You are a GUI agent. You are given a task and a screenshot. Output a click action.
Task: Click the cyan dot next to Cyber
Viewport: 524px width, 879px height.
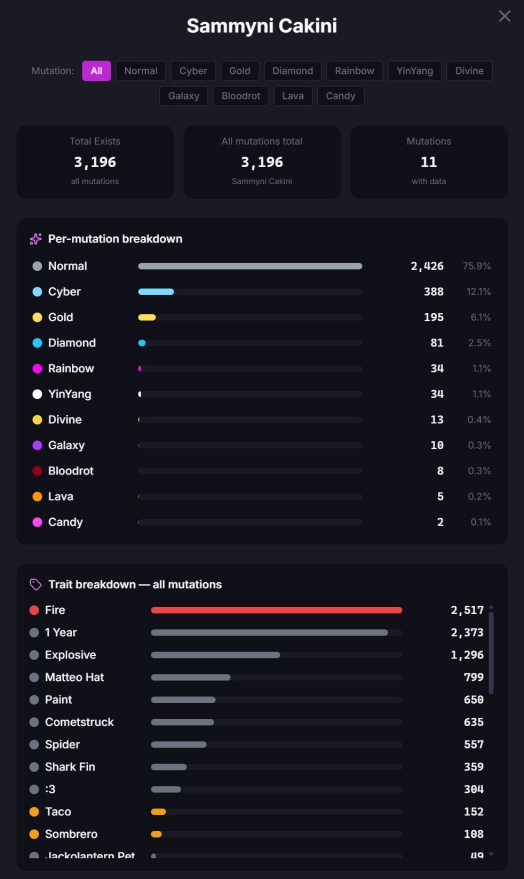point(37,292)
